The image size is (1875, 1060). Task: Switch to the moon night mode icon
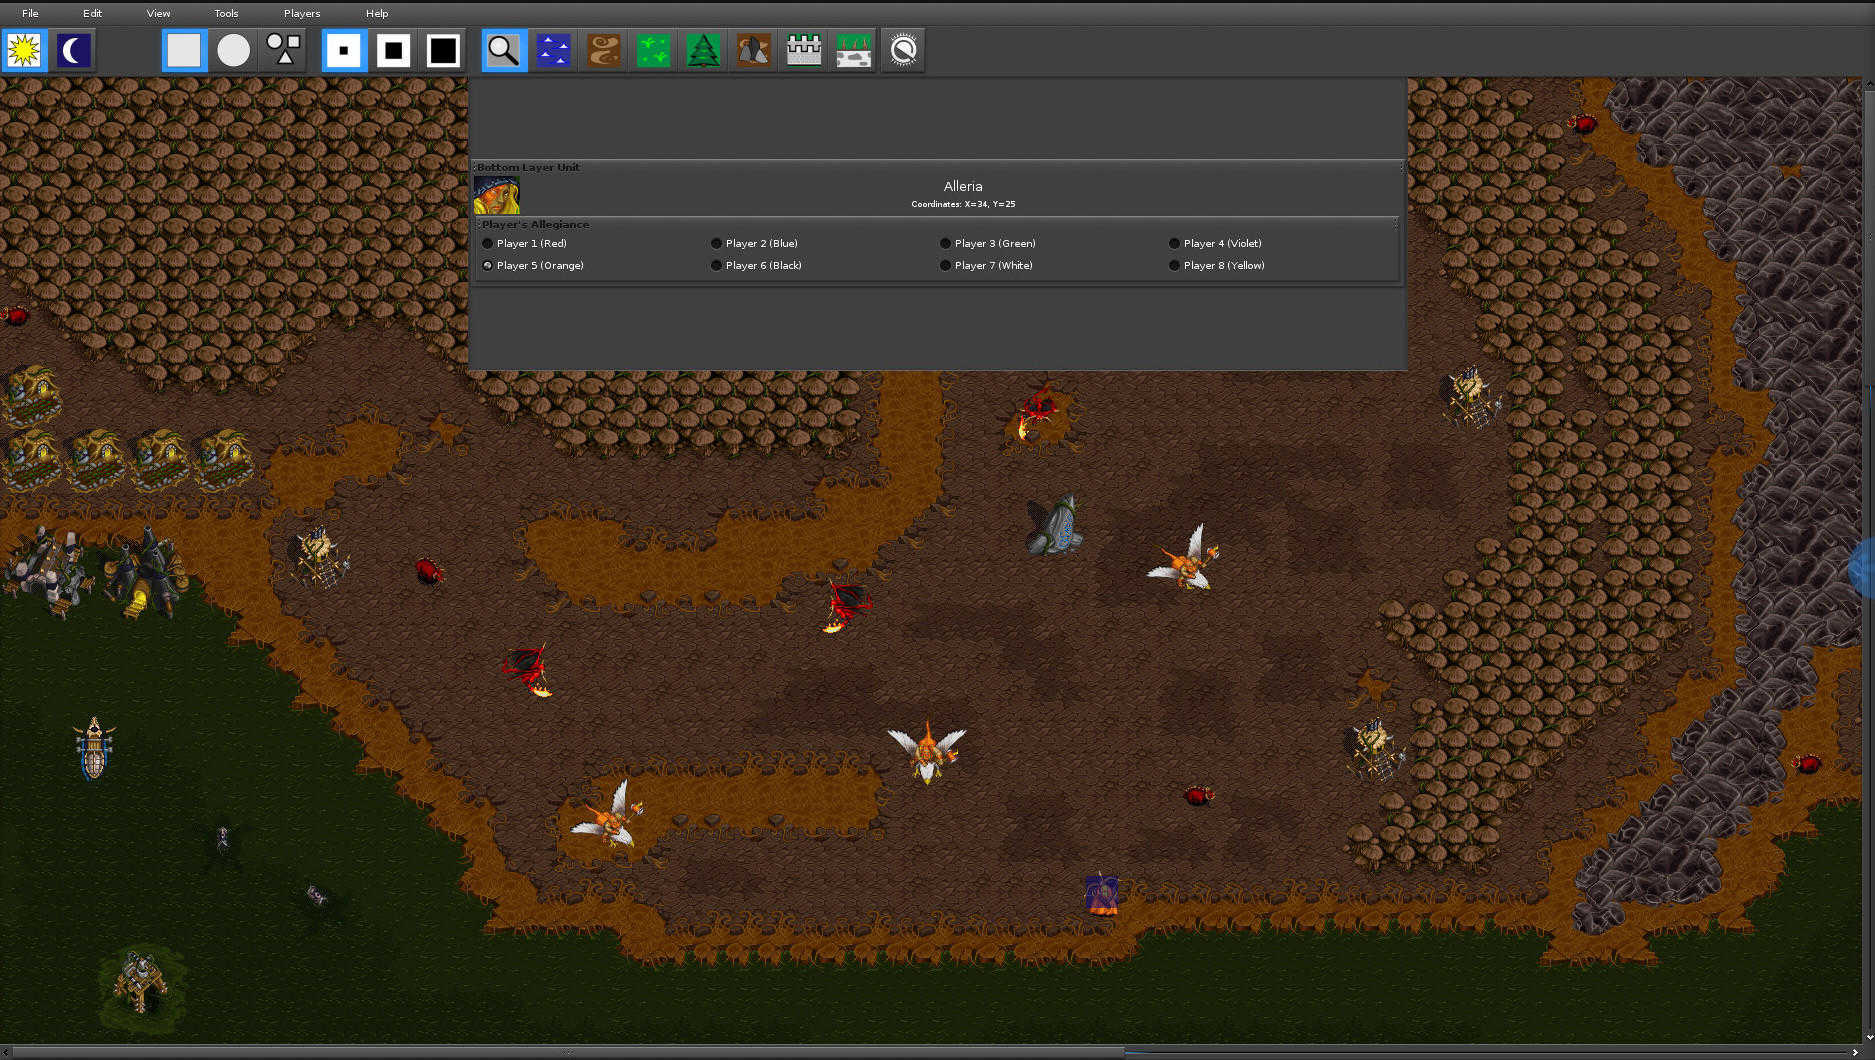(74, 50)
